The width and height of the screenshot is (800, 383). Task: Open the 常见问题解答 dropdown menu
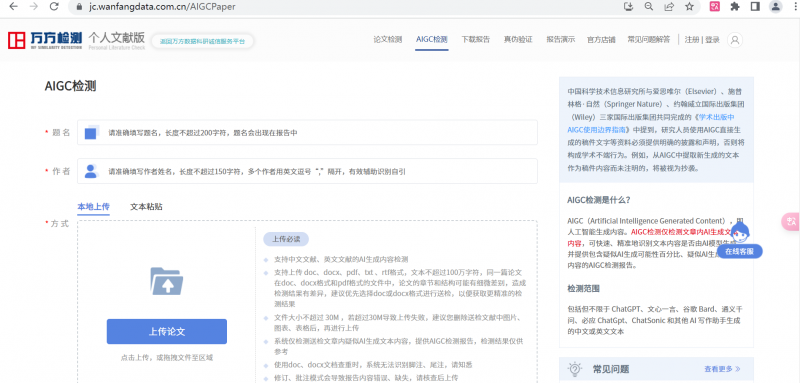[648, 40]
